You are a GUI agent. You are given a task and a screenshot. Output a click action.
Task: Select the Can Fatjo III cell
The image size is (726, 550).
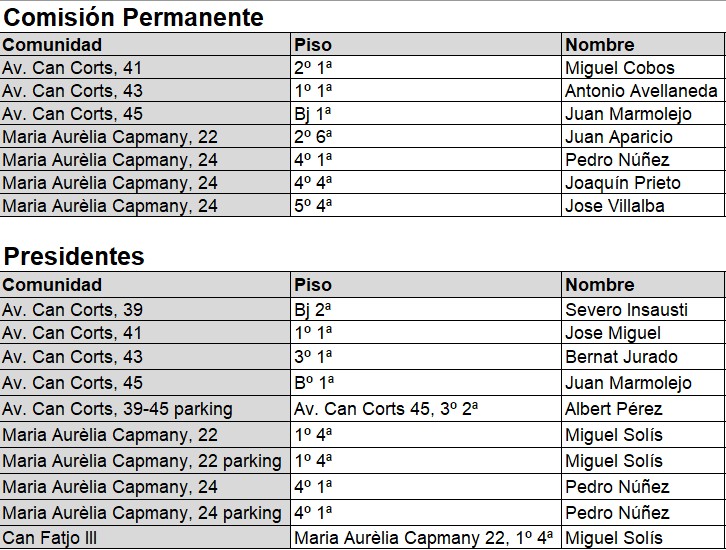click(x=54, y=539)
